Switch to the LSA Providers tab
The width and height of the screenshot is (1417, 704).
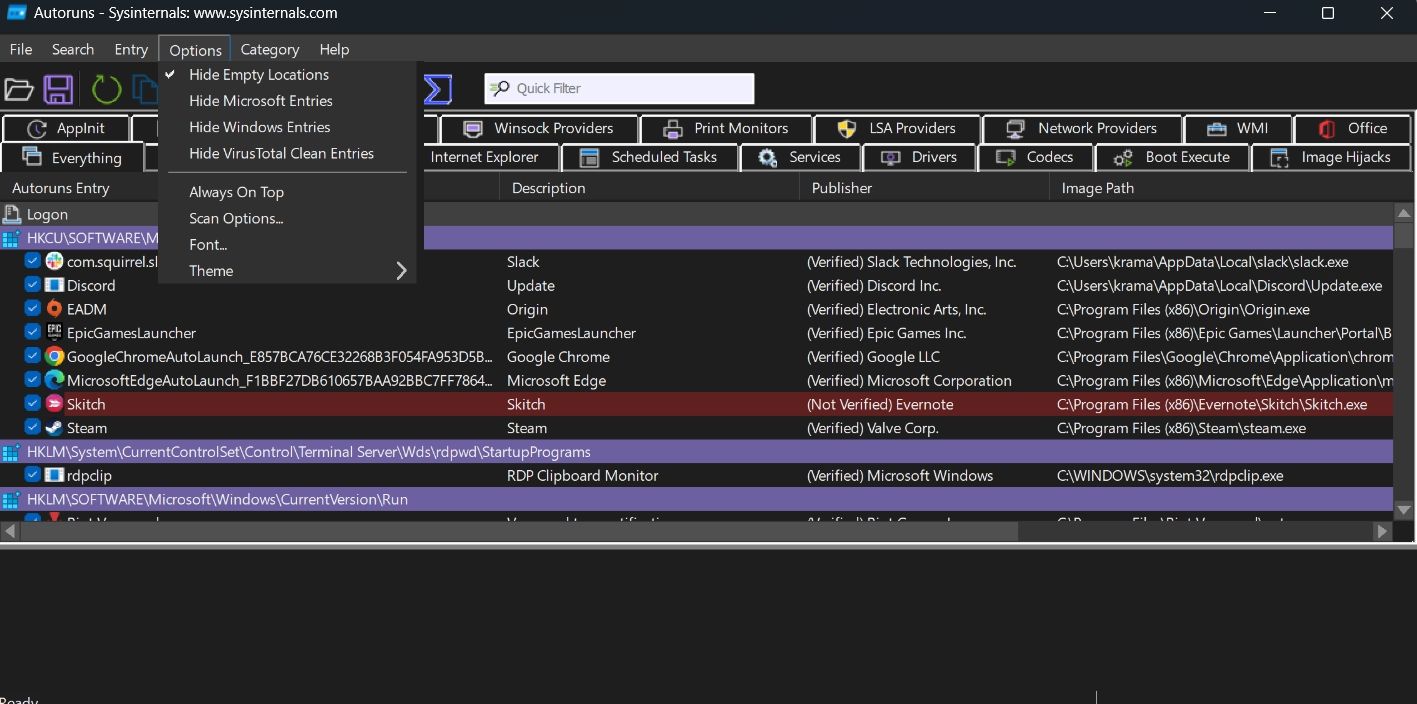[x=897, y=129]
